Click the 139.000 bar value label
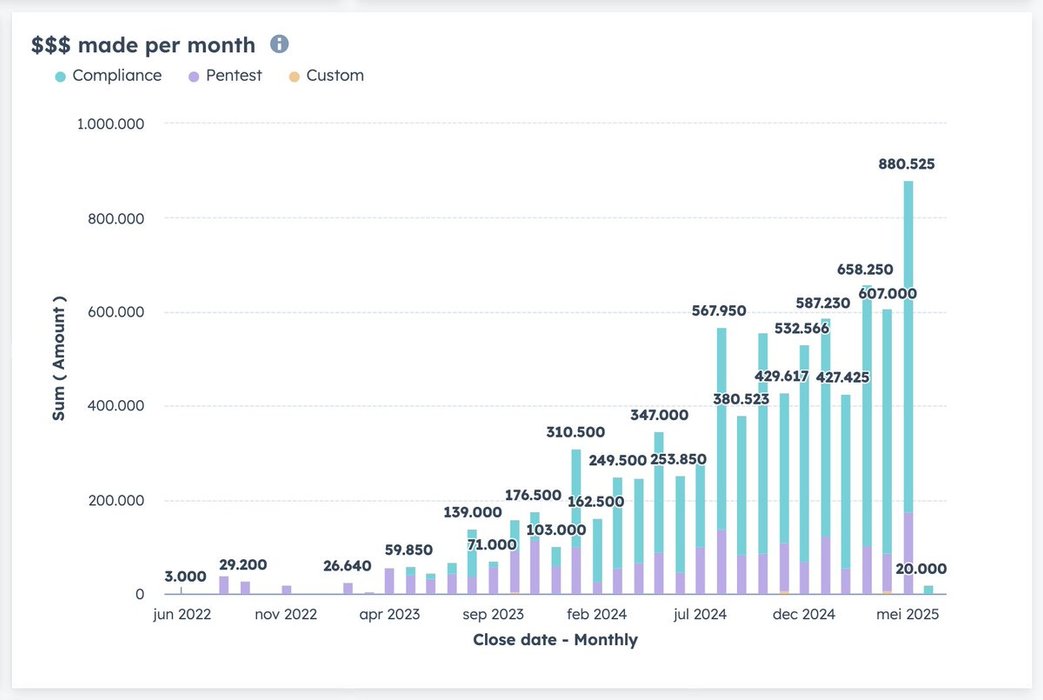The height and width of the screenshot is (700, 1043). pos(472,512)
